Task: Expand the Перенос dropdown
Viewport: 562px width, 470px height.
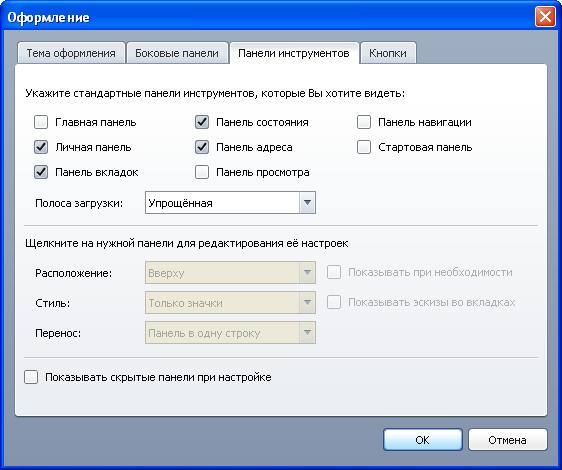Action: (230, 333)
